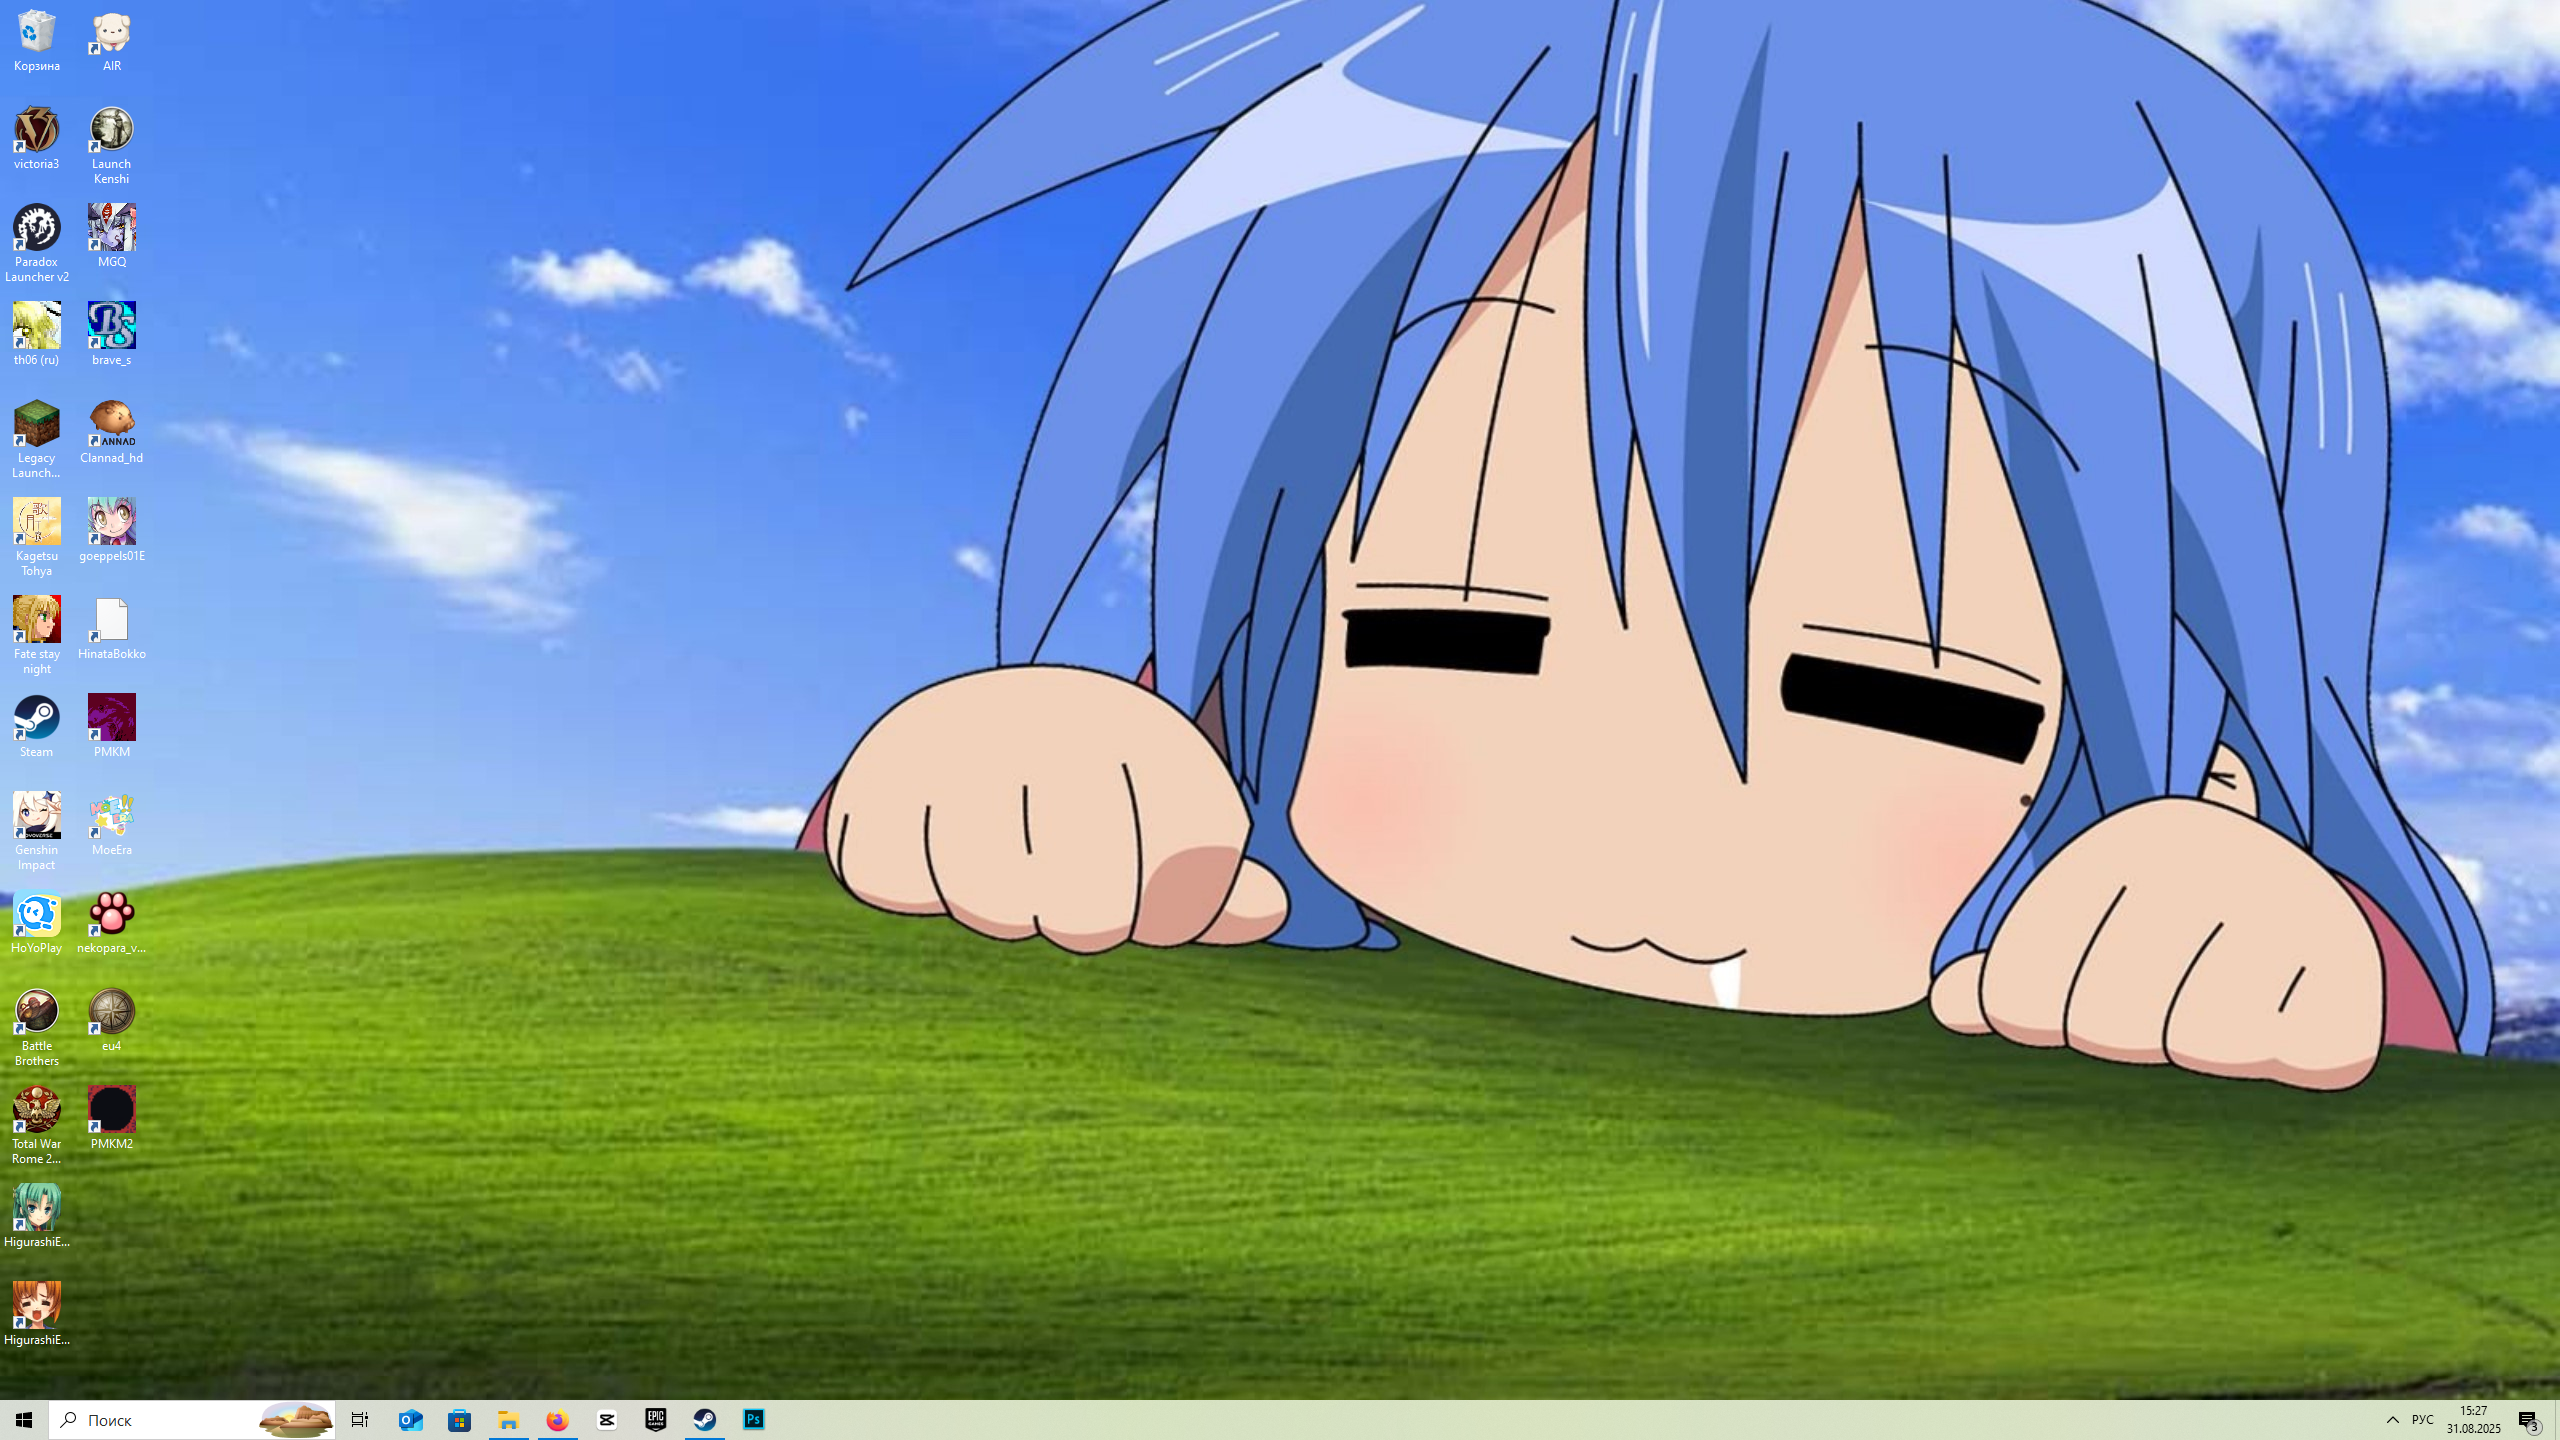Select the AIR desktop shortcut
The width and height of the screenshot is (2560, 1440).
112,41
